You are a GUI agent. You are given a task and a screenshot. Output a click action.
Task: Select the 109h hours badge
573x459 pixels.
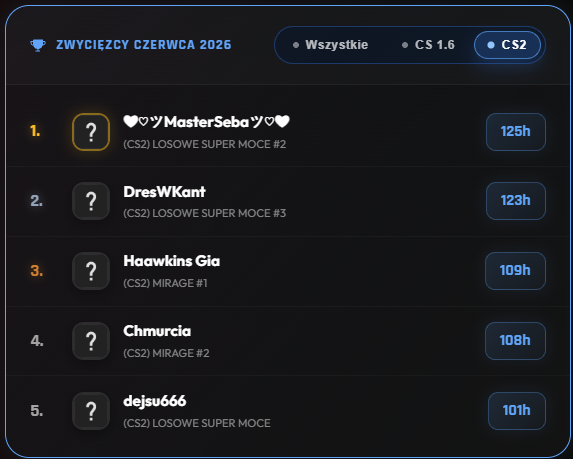[515, 271]
